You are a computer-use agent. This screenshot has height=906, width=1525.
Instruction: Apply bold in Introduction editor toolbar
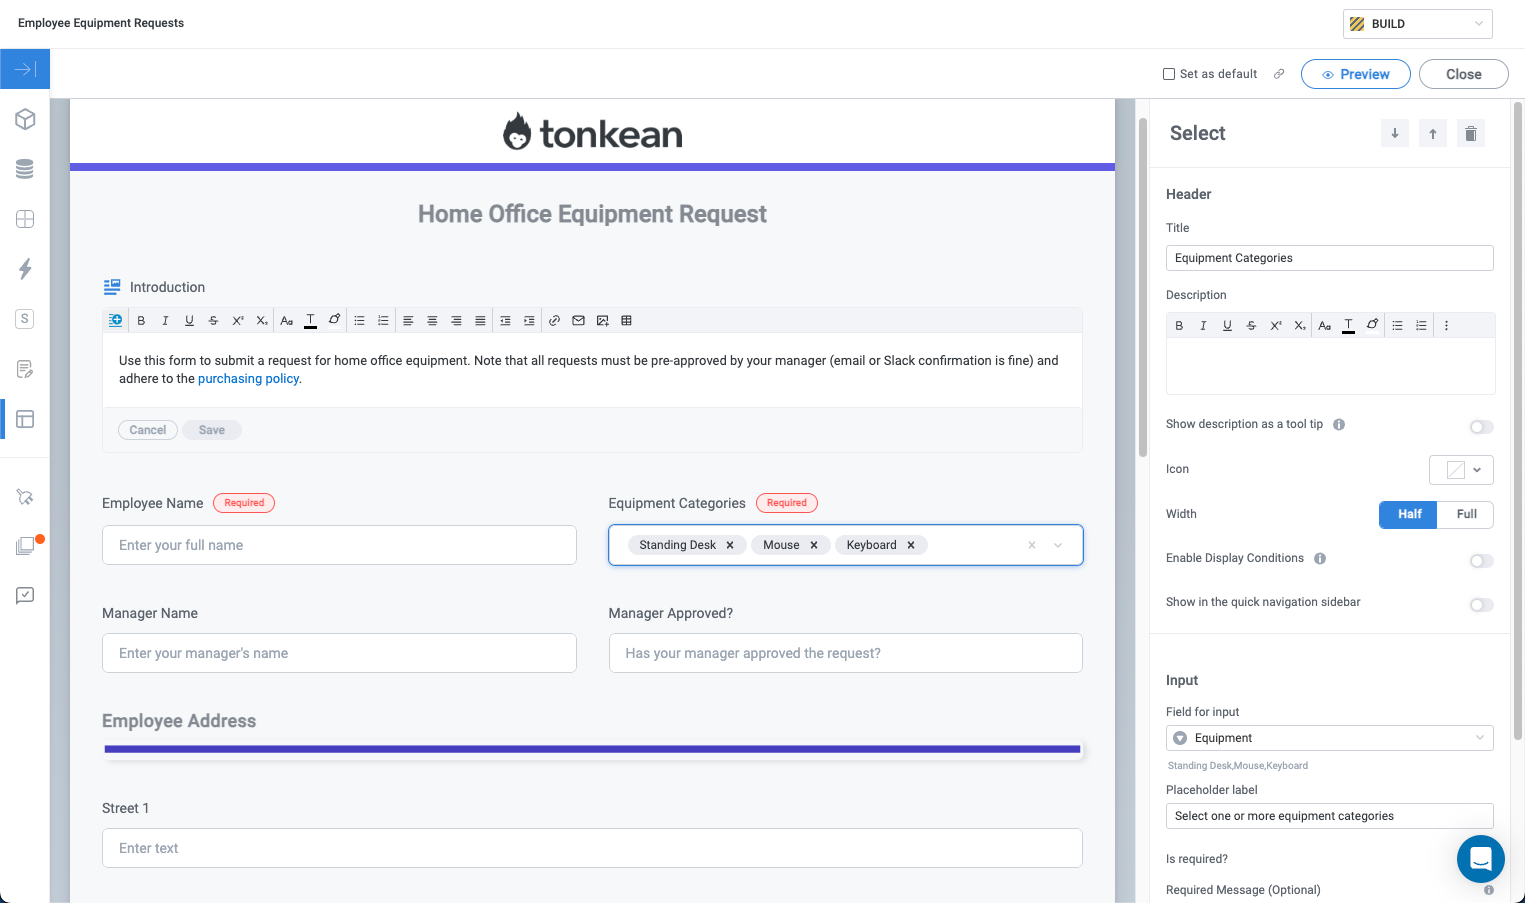pos(141,320)
